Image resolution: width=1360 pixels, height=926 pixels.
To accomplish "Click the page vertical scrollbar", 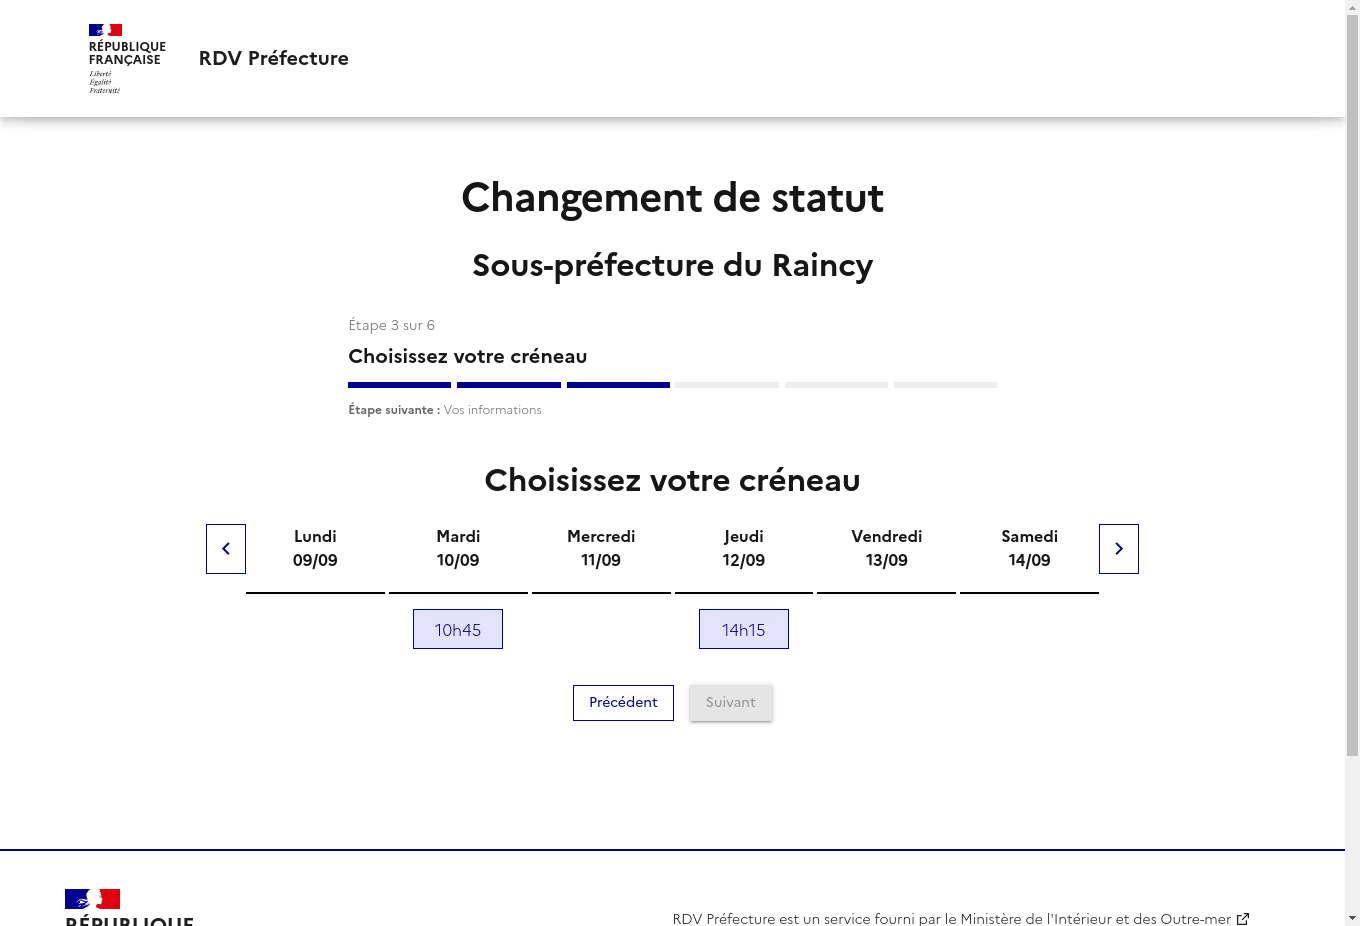I will pyautogui.click(x=1352, y=386).
